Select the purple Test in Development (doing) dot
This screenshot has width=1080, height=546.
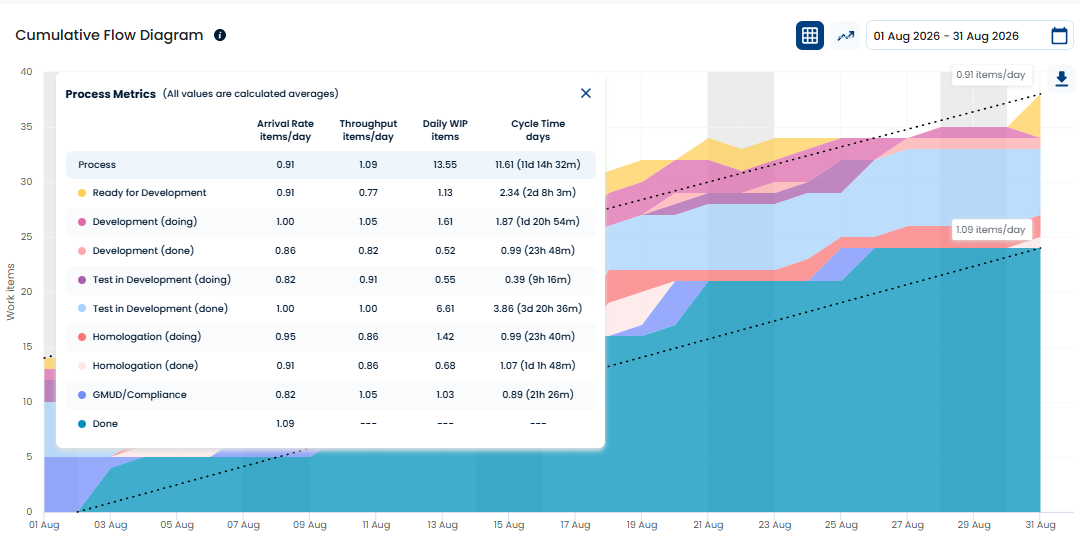[82, 280]
